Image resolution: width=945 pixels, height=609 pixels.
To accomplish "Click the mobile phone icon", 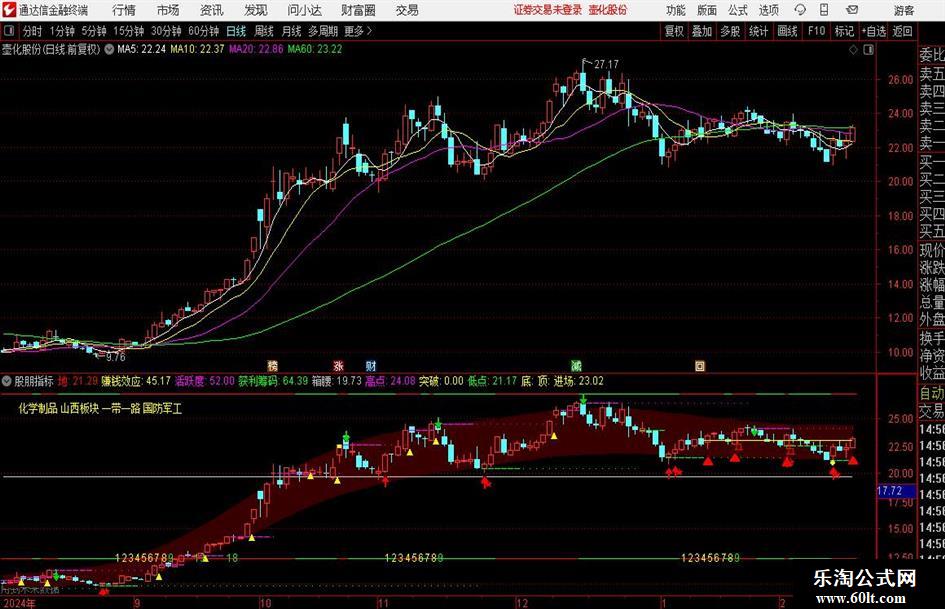I will [x=824, y=10].
